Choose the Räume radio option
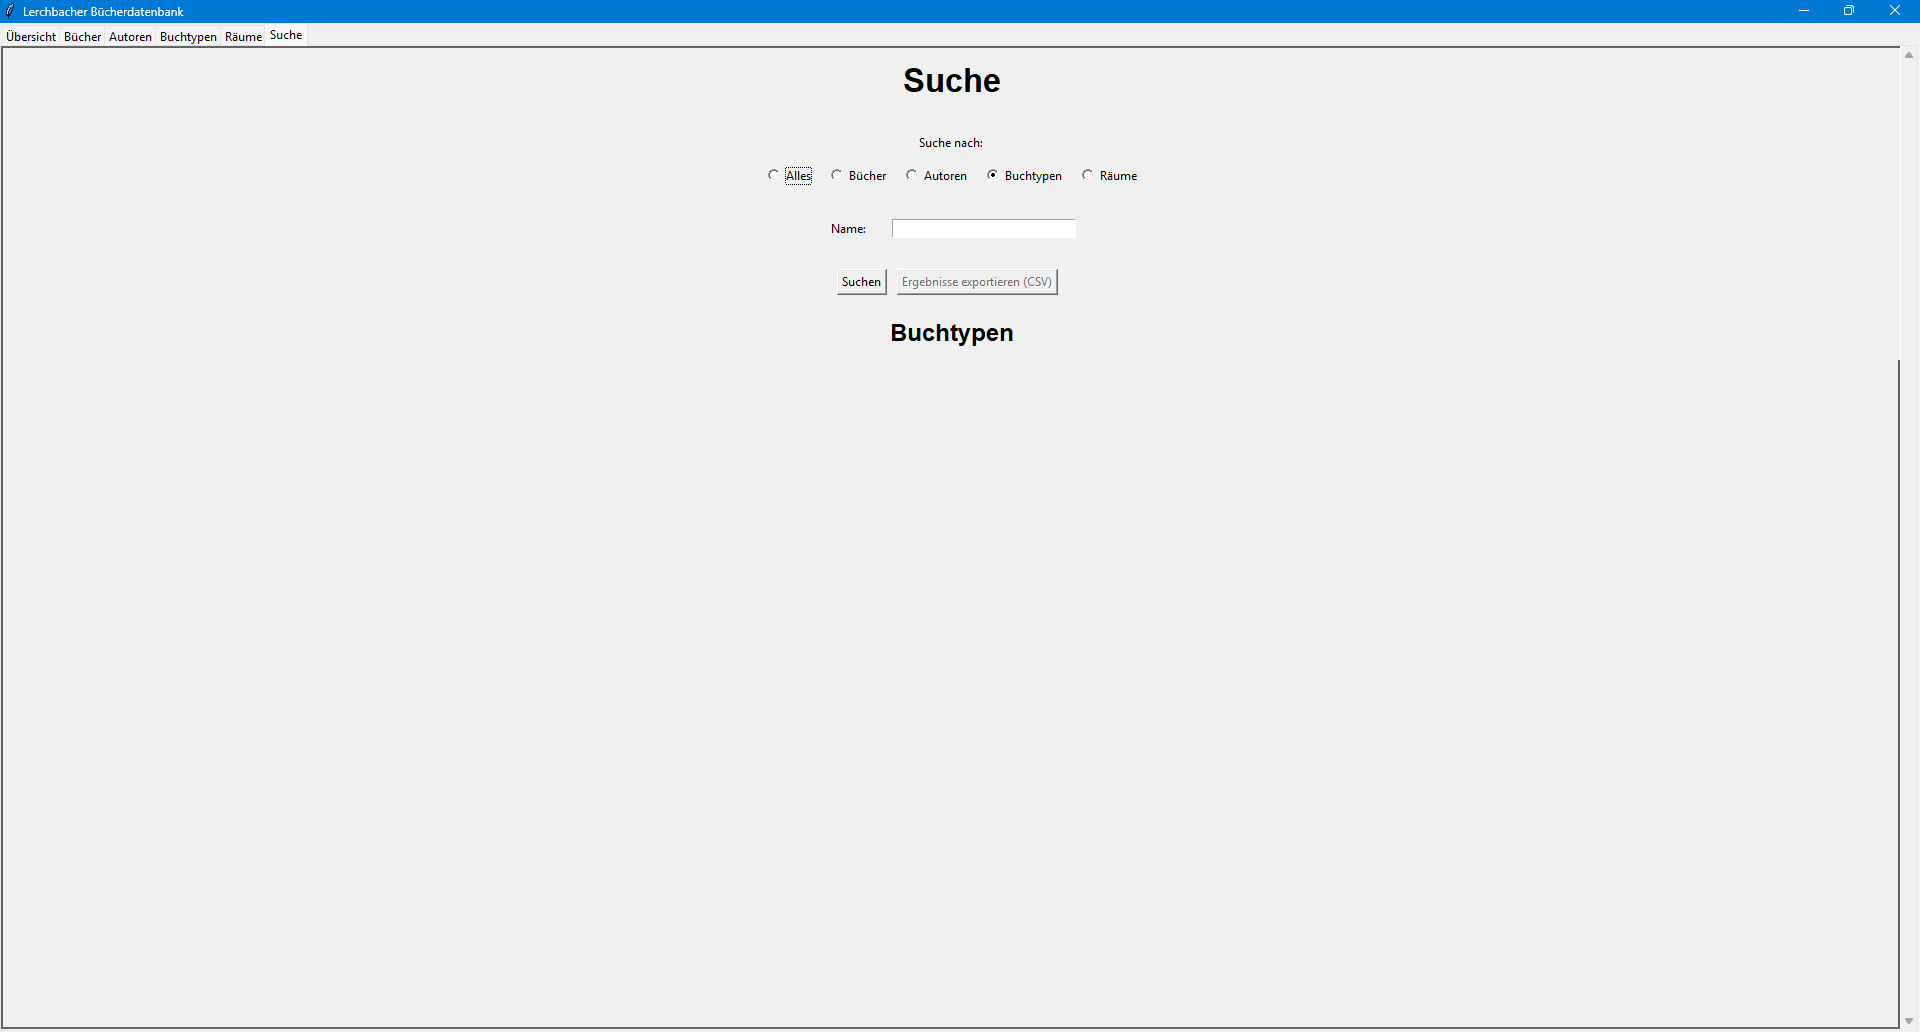The image size is (1920, 1032). [1088, 175]
